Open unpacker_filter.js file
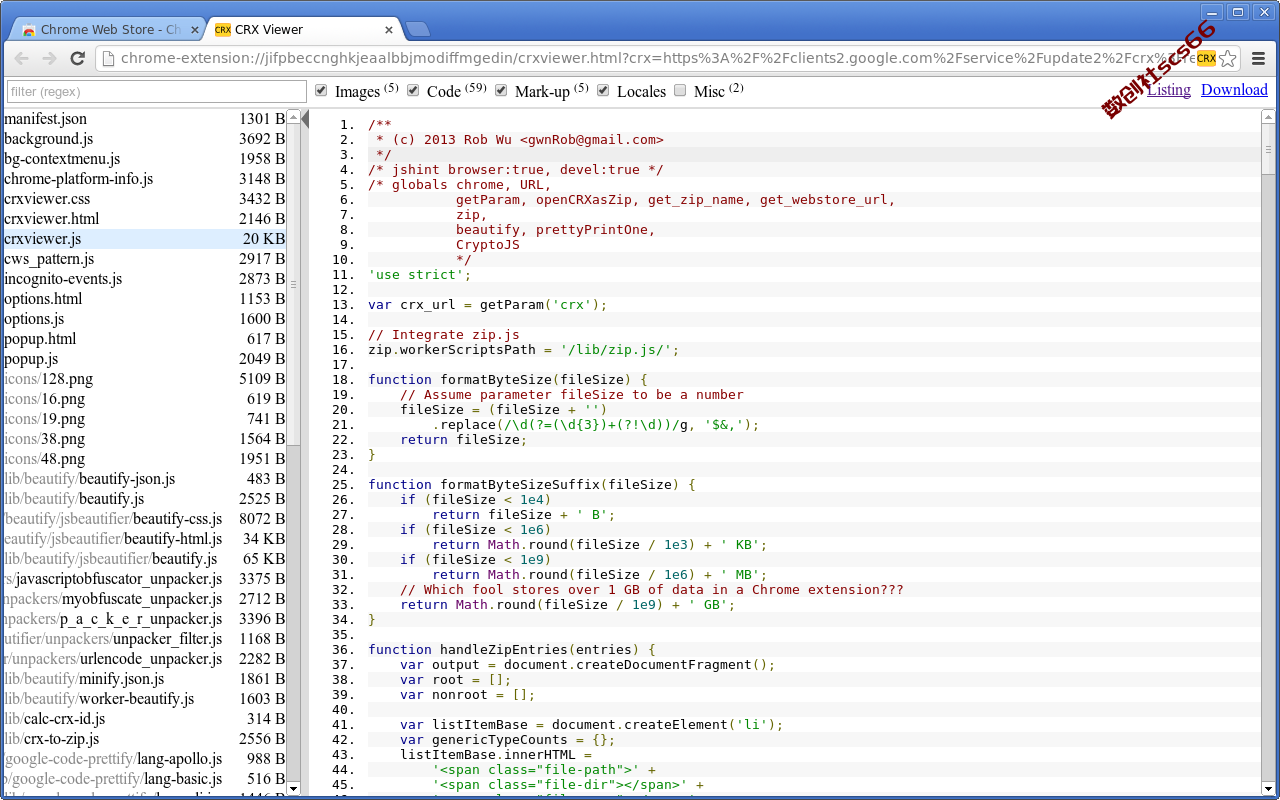This screenshot has width=1280, height=800. coord(143,639)
